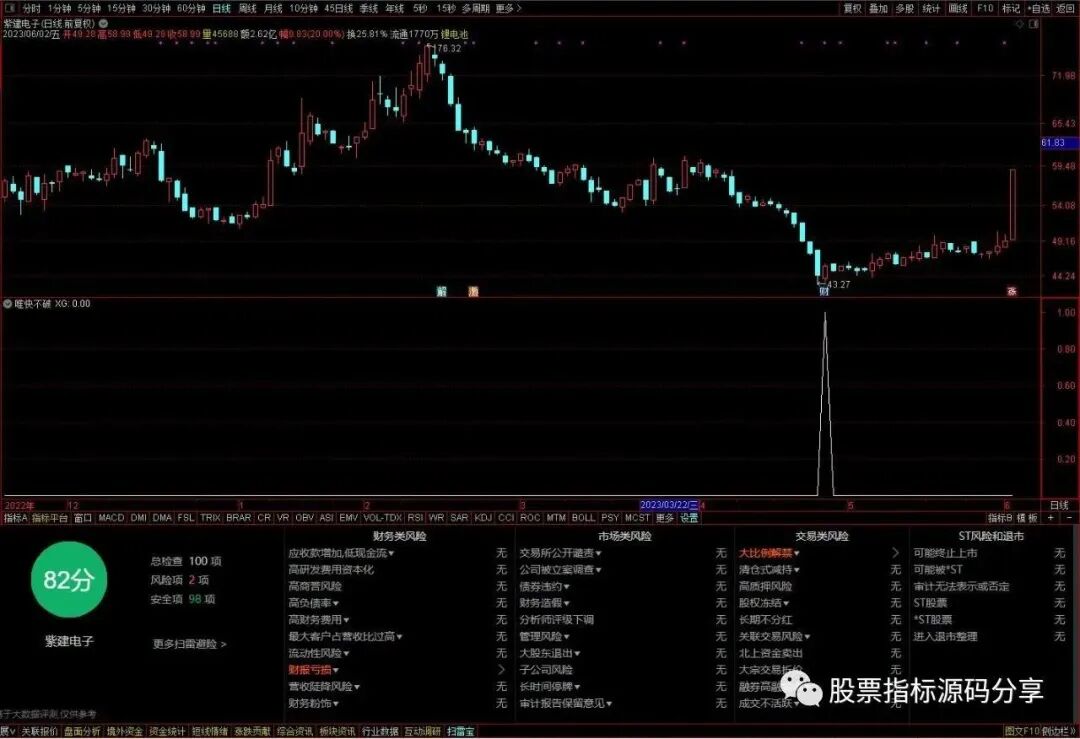The width and height of the screenshot is (1080, 739).
Task: Toggle the 唯快不破 indicator circle icon
Action: point(8,304)
